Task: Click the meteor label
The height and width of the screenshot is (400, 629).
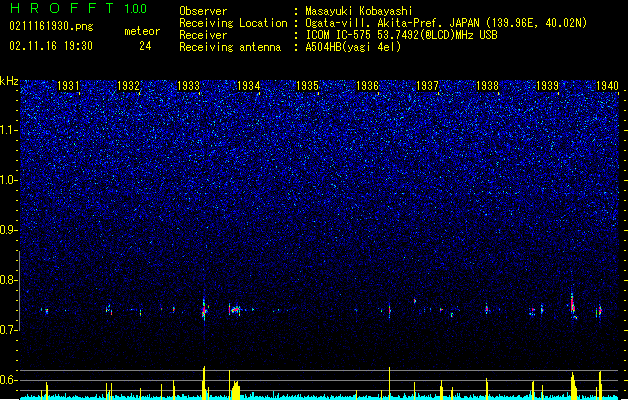Action: [x=142, y=31]
